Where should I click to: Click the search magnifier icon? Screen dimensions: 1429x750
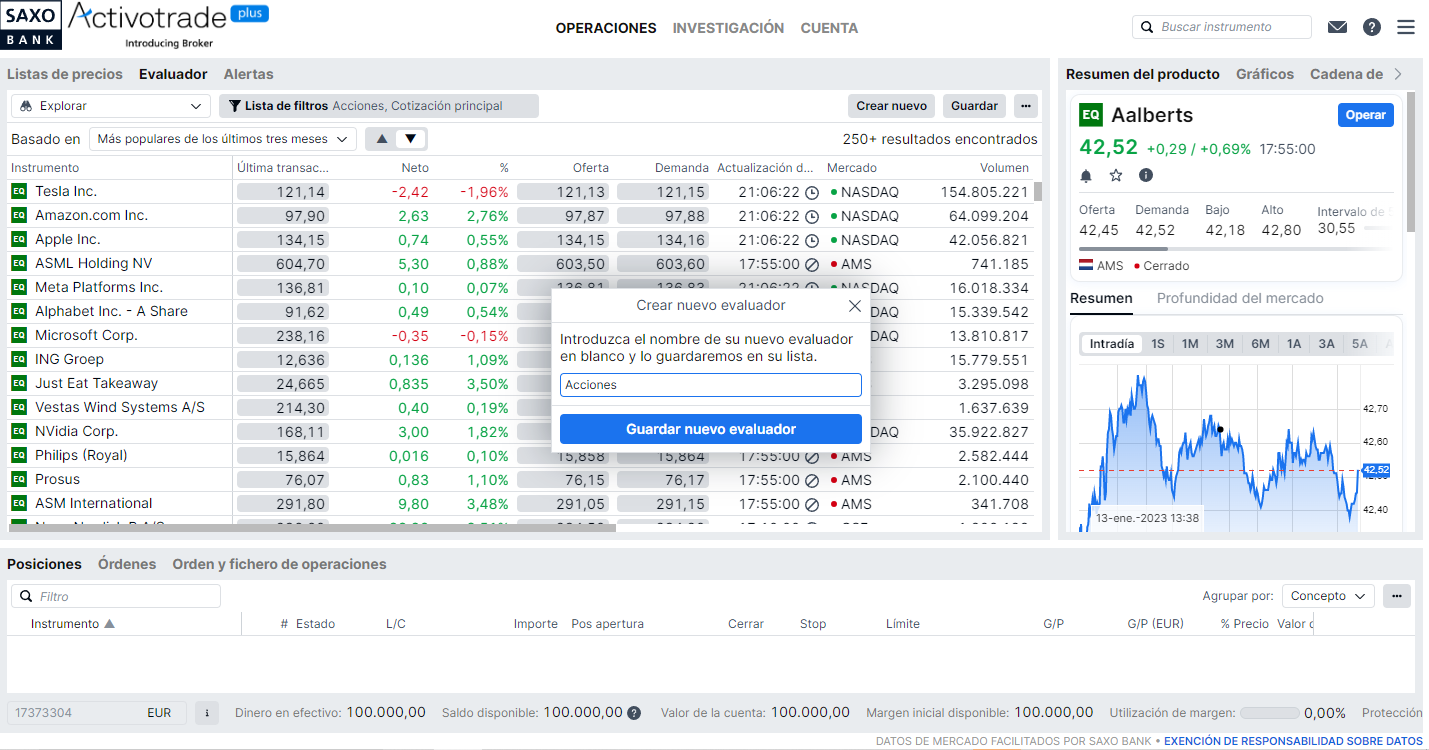1147,27
